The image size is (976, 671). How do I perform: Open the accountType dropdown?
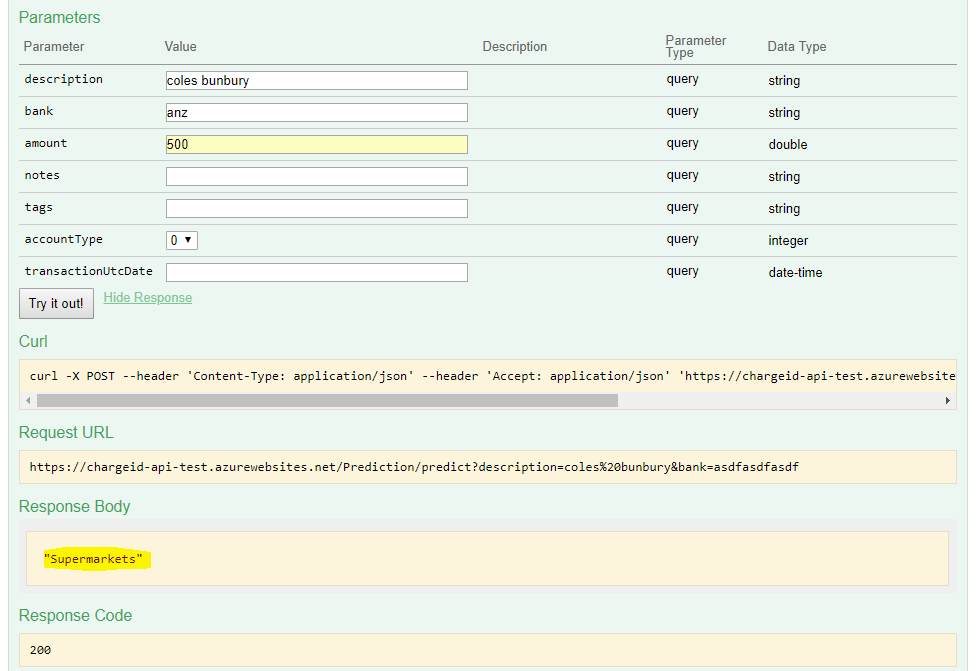point(182,240)
